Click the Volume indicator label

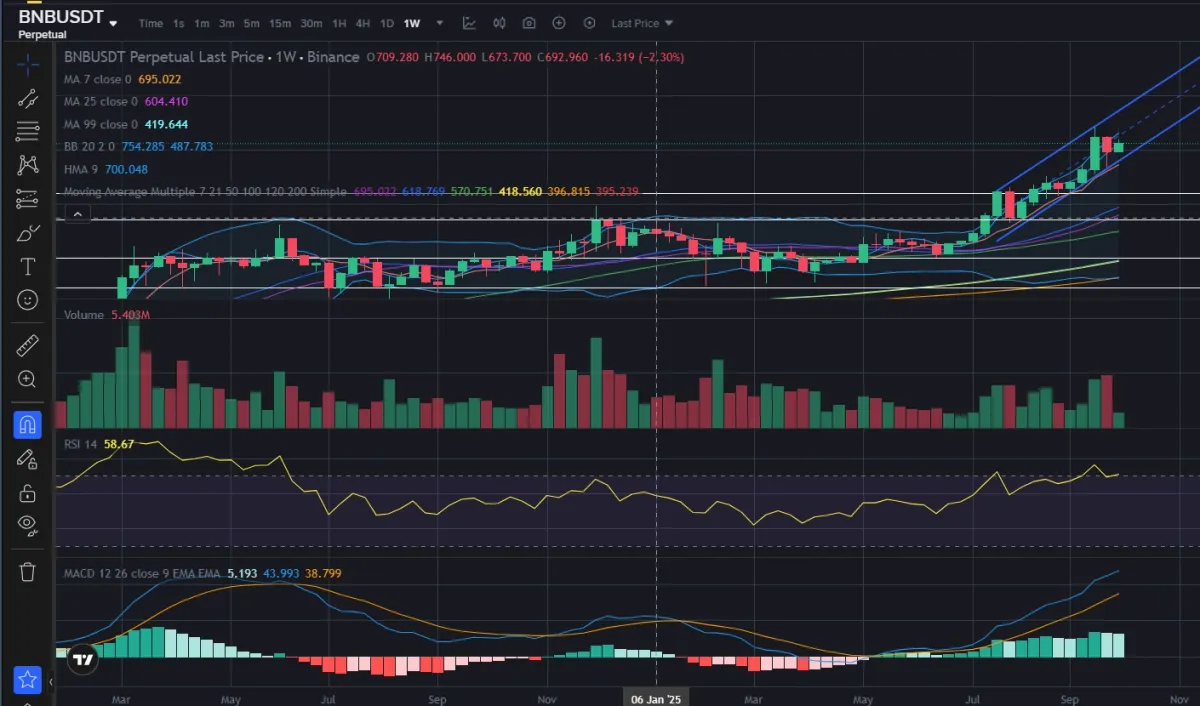(x=83, y=315)
